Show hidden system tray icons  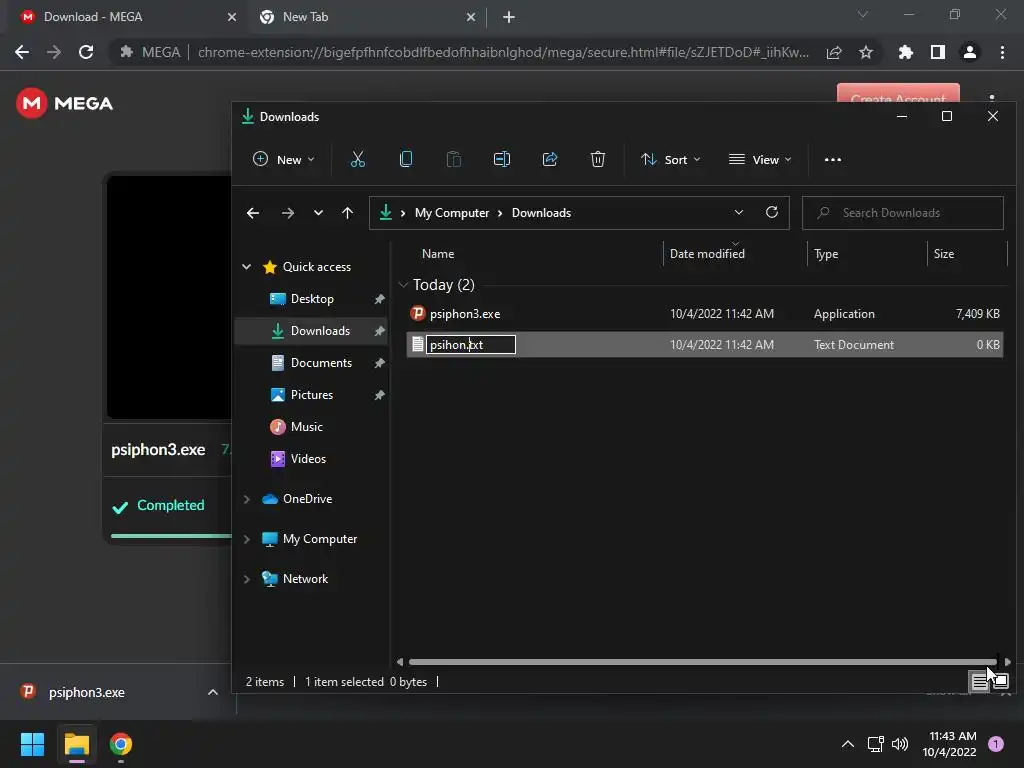point(848,744)
